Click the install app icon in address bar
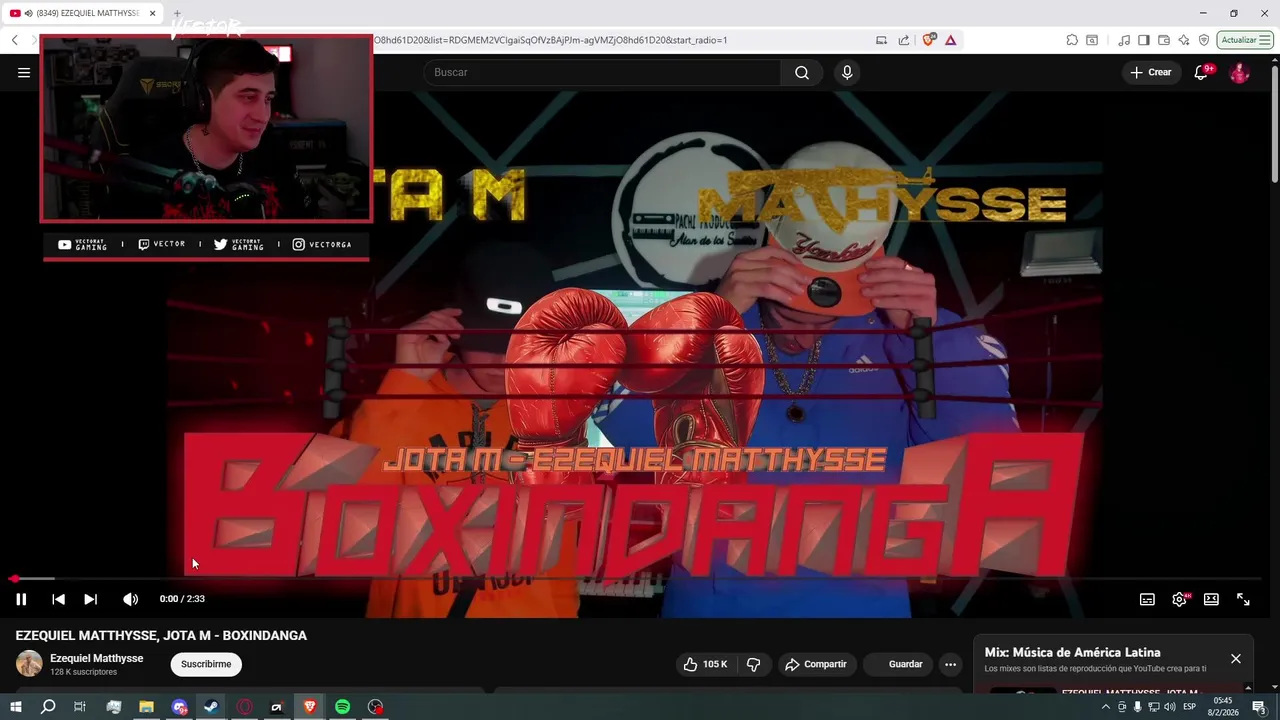The width and height of the screenshot is (1280, 720). tap(881, 40)
